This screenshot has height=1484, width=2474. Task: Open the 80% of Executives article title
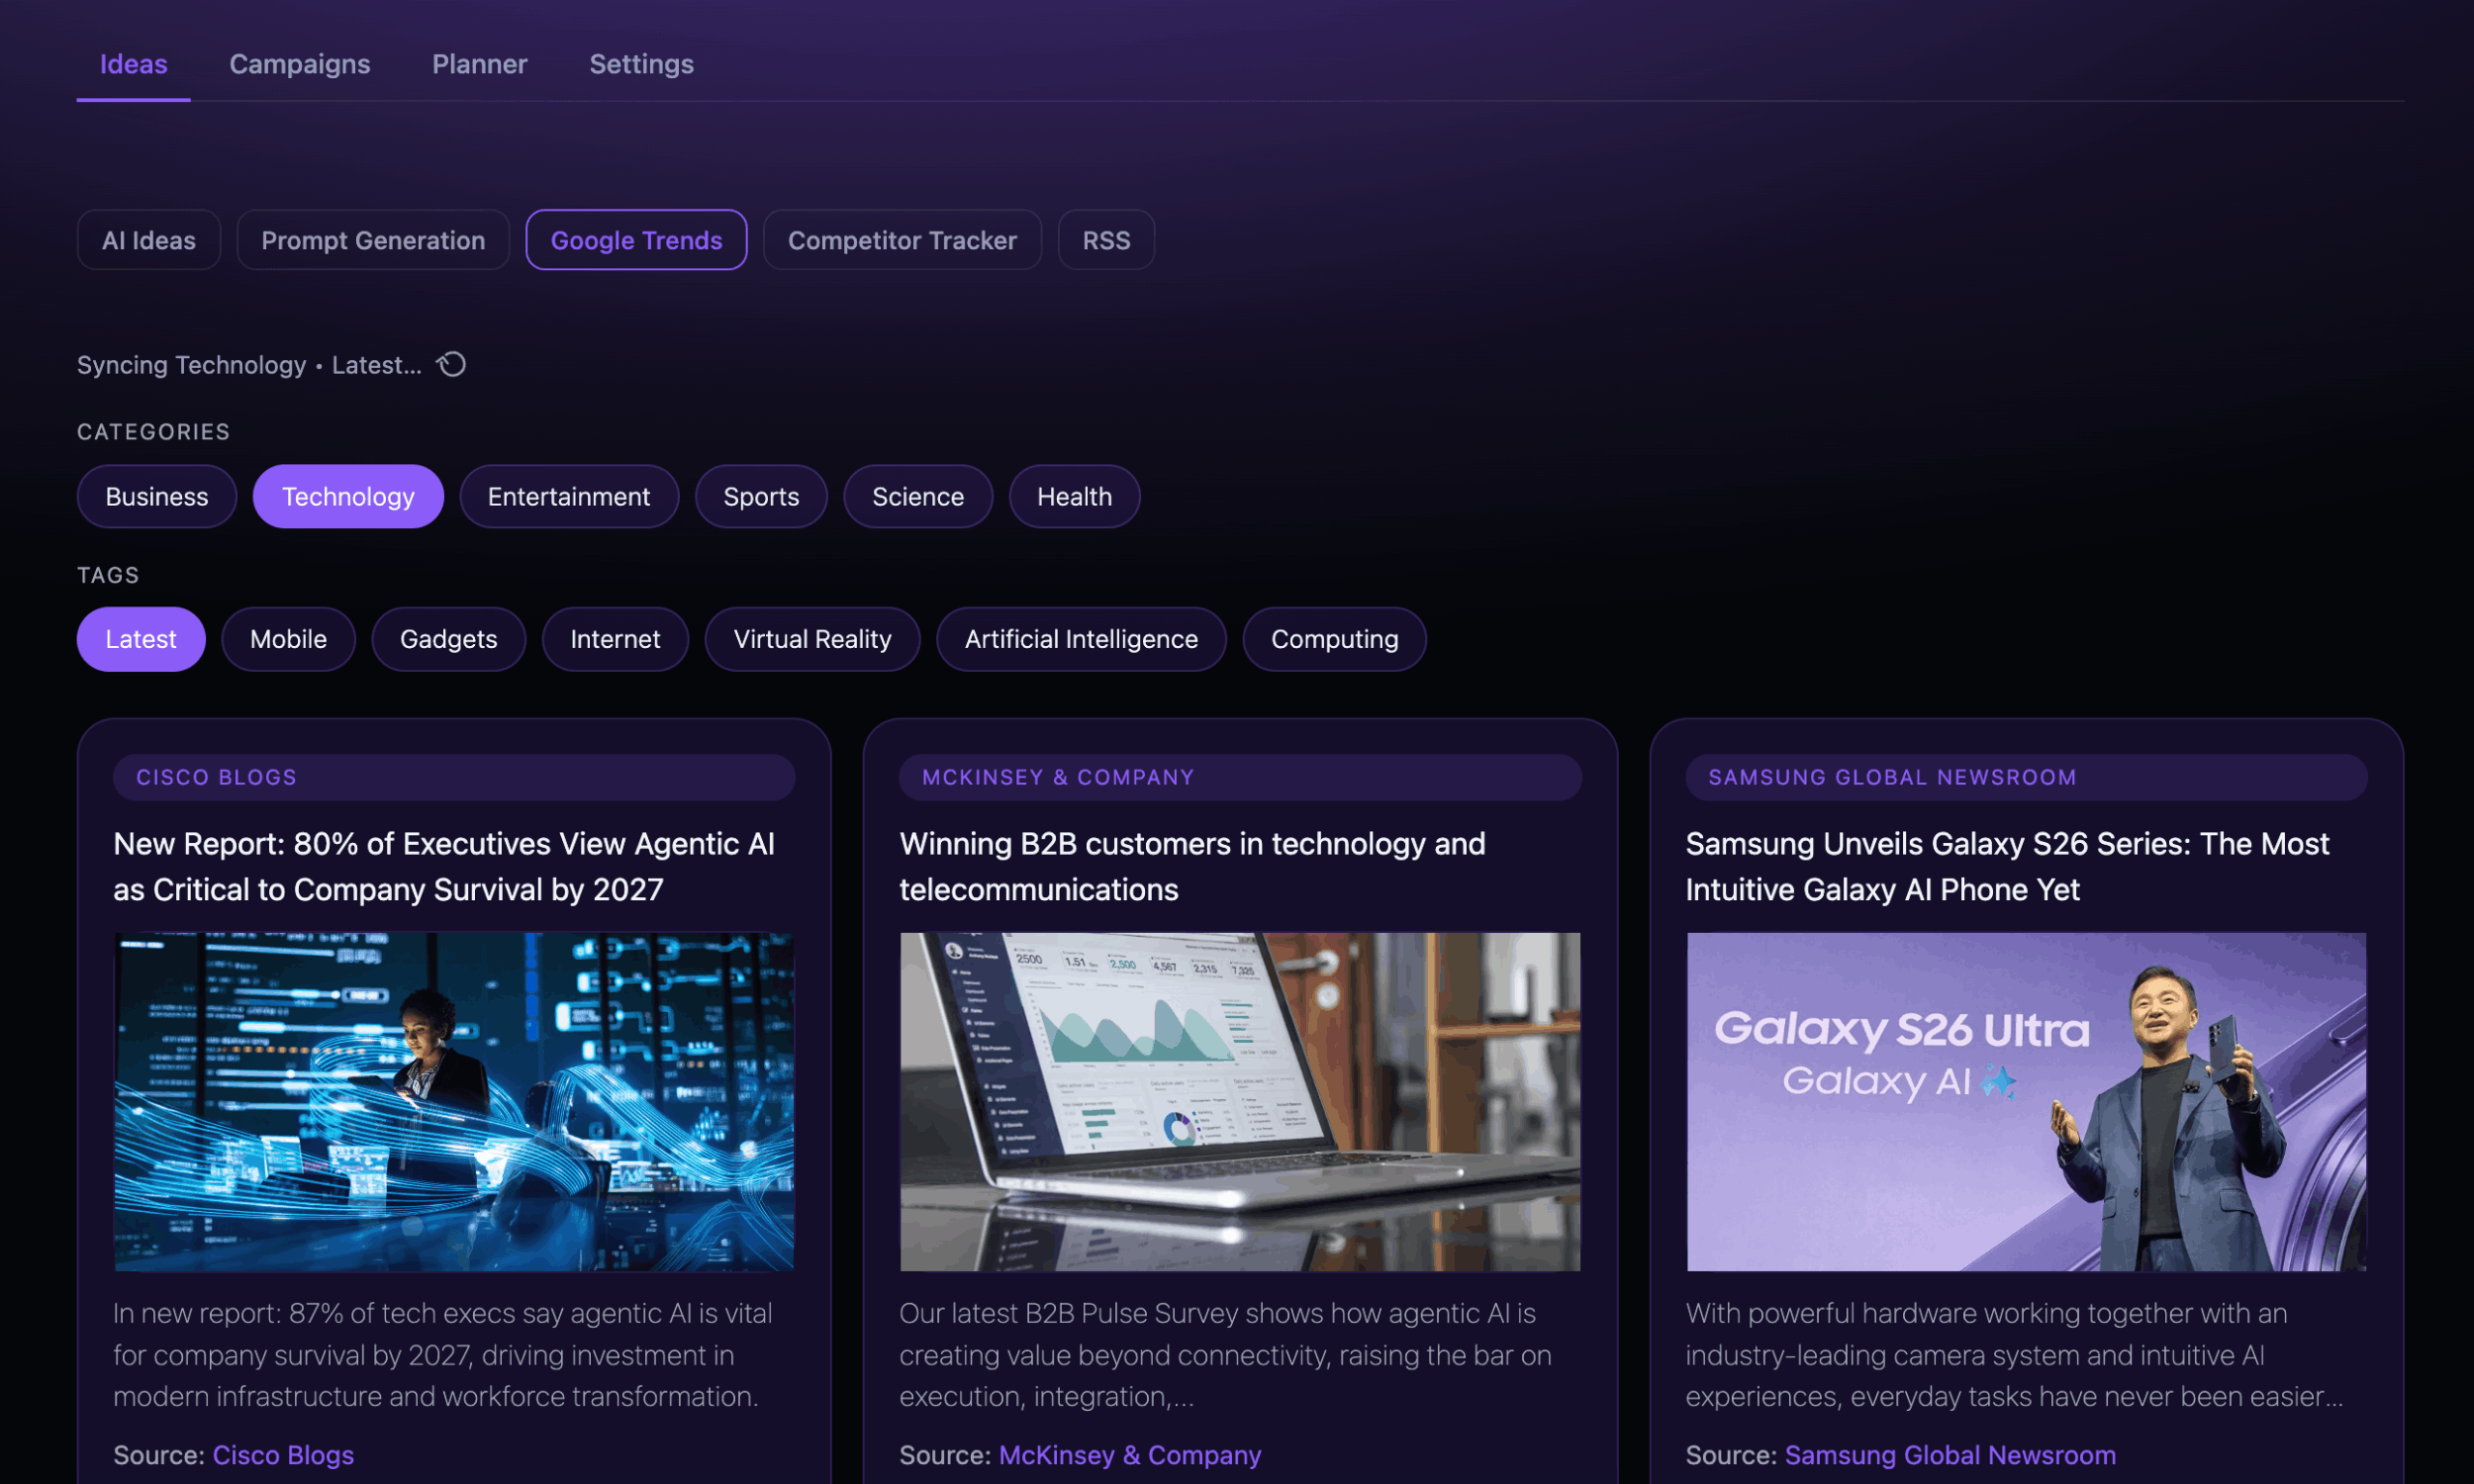point(444,867)
